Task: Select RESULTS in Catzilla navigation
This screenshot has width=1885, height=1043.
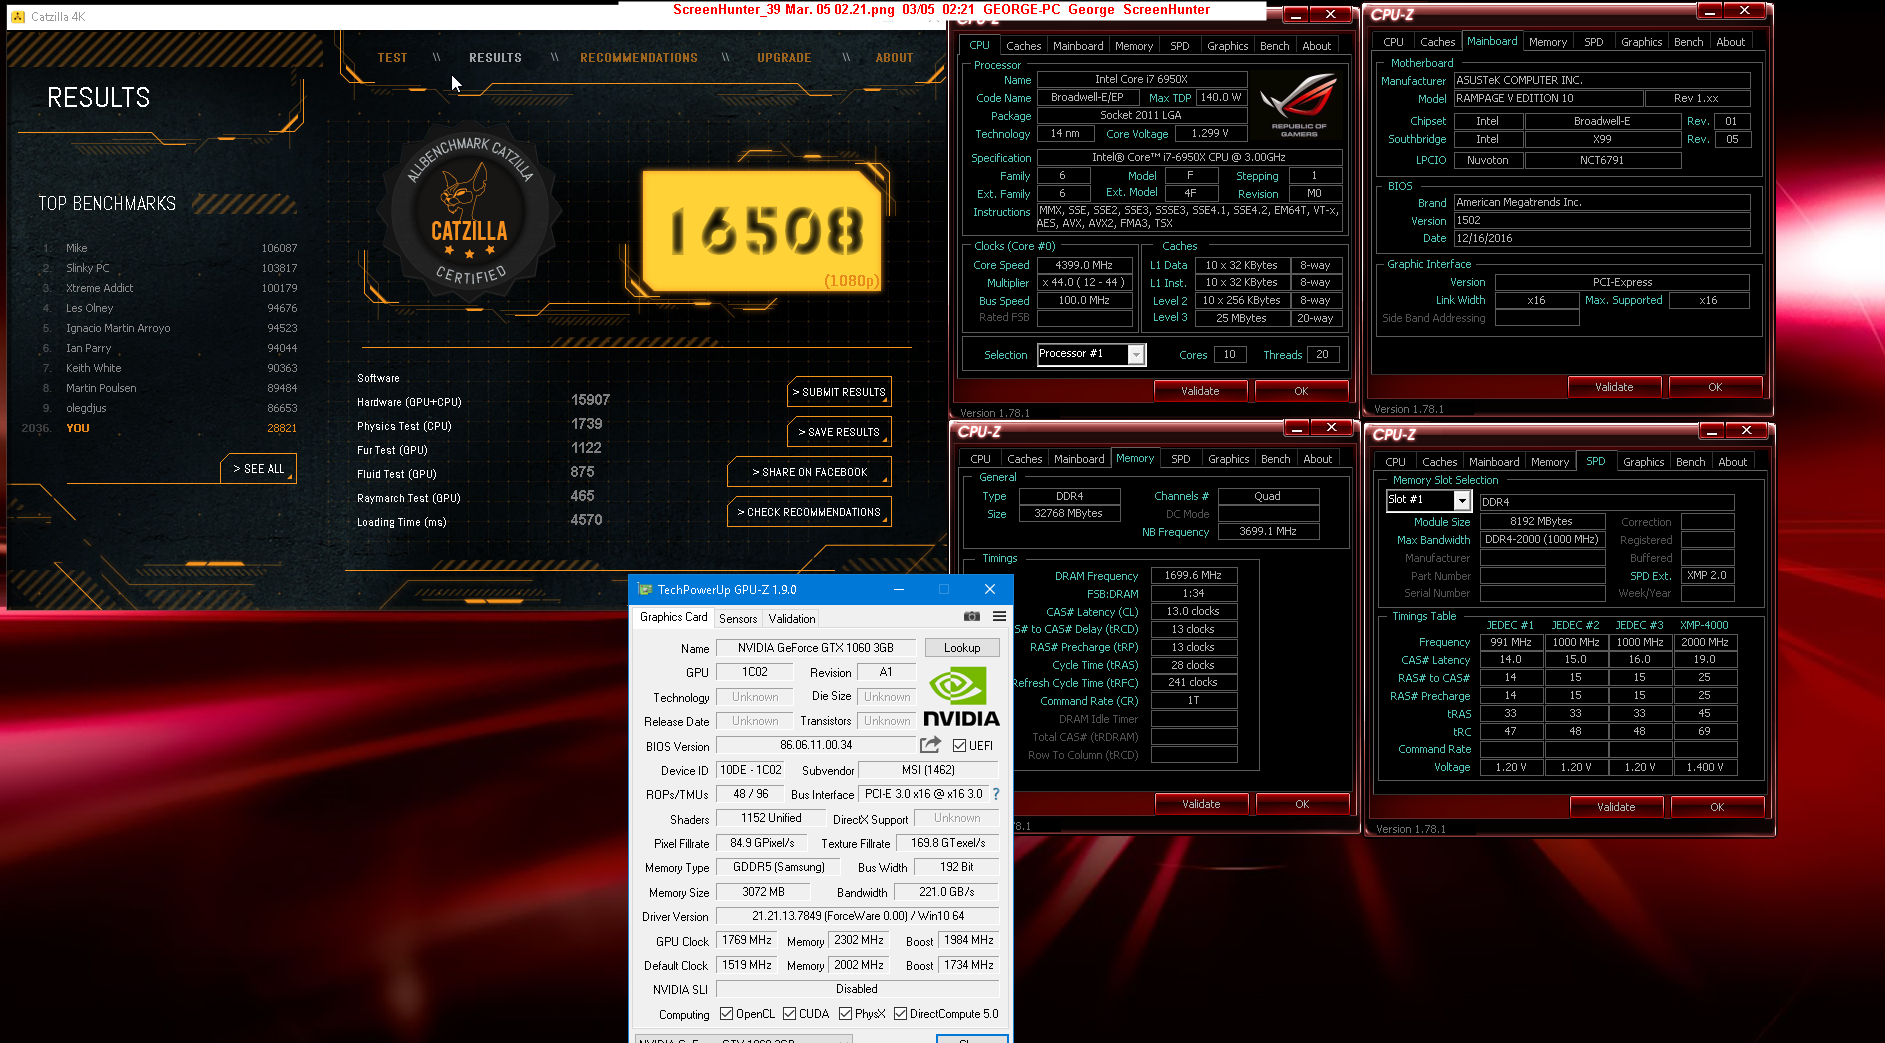Action: 495,58
